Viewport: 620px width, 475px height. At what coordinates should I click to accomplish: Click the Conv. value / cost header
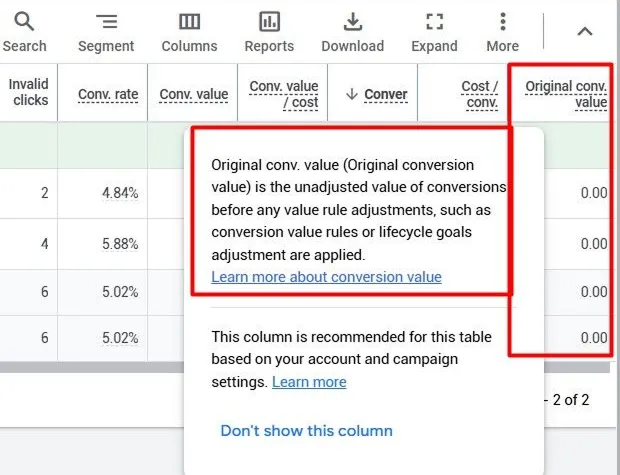(x=284, y=94)
